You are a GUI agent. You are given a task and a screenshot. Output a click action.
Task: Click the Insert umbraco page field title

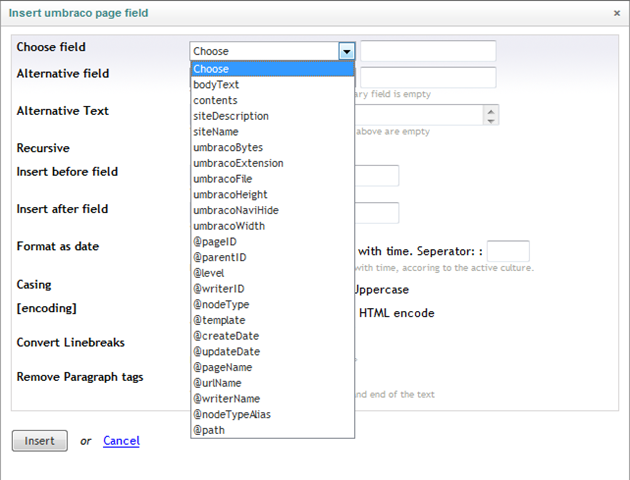(78, 13)
